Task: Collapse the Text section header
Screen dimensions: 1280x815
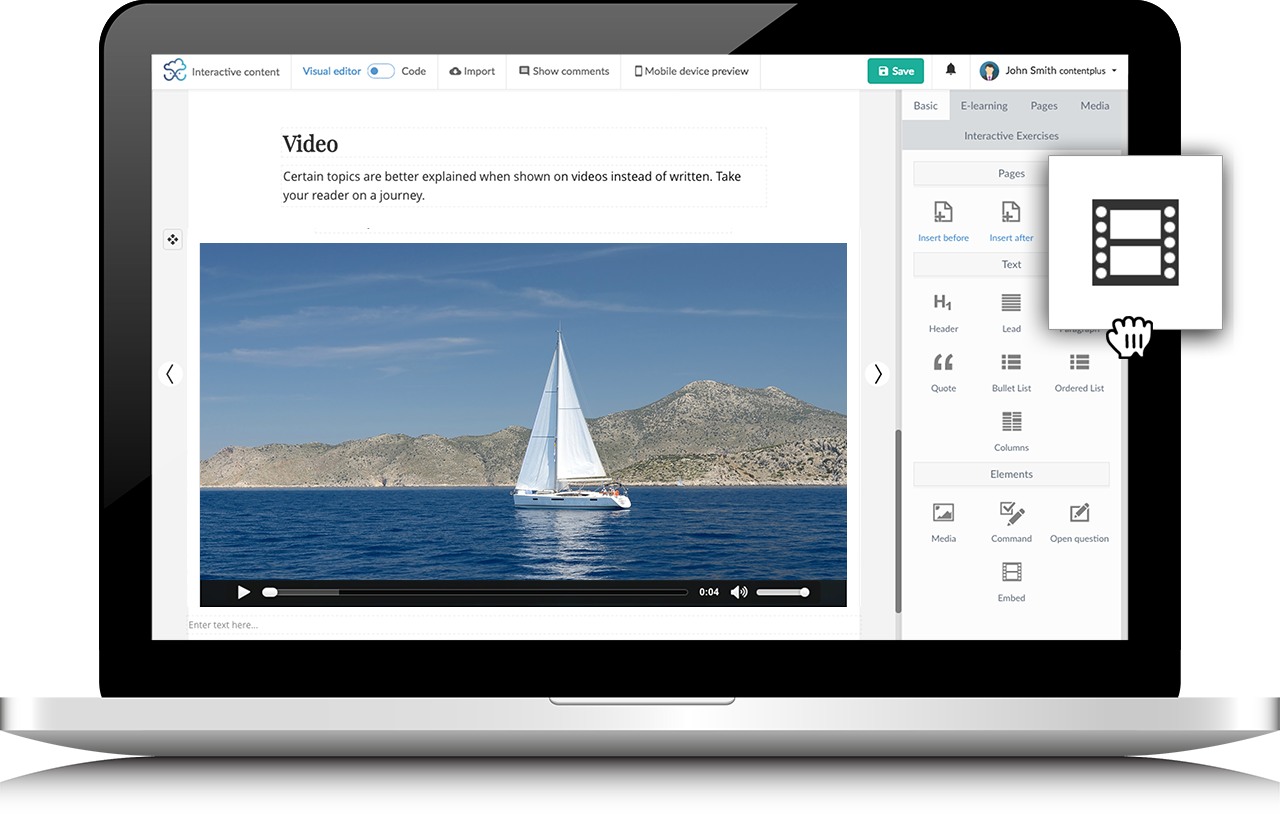Action: [1011, 264]
